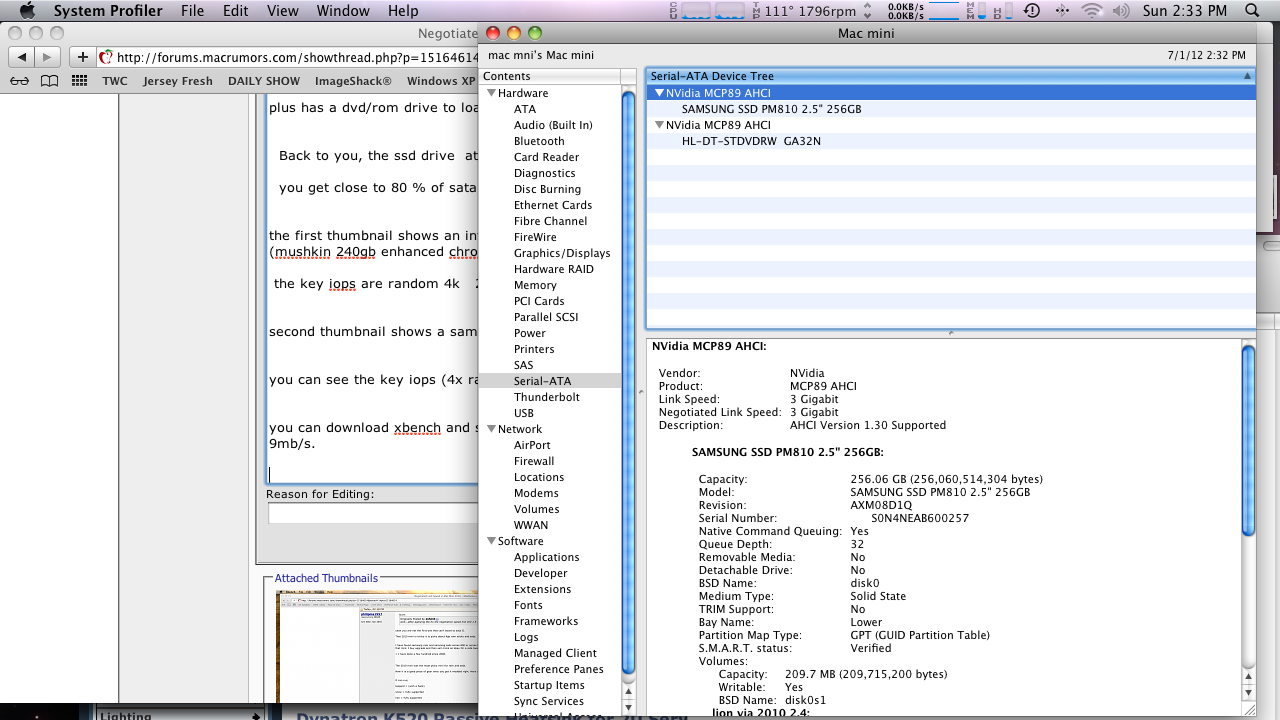Open the DAILY SHOW bookmark
1280x720 pixels.
coord(263,81)
